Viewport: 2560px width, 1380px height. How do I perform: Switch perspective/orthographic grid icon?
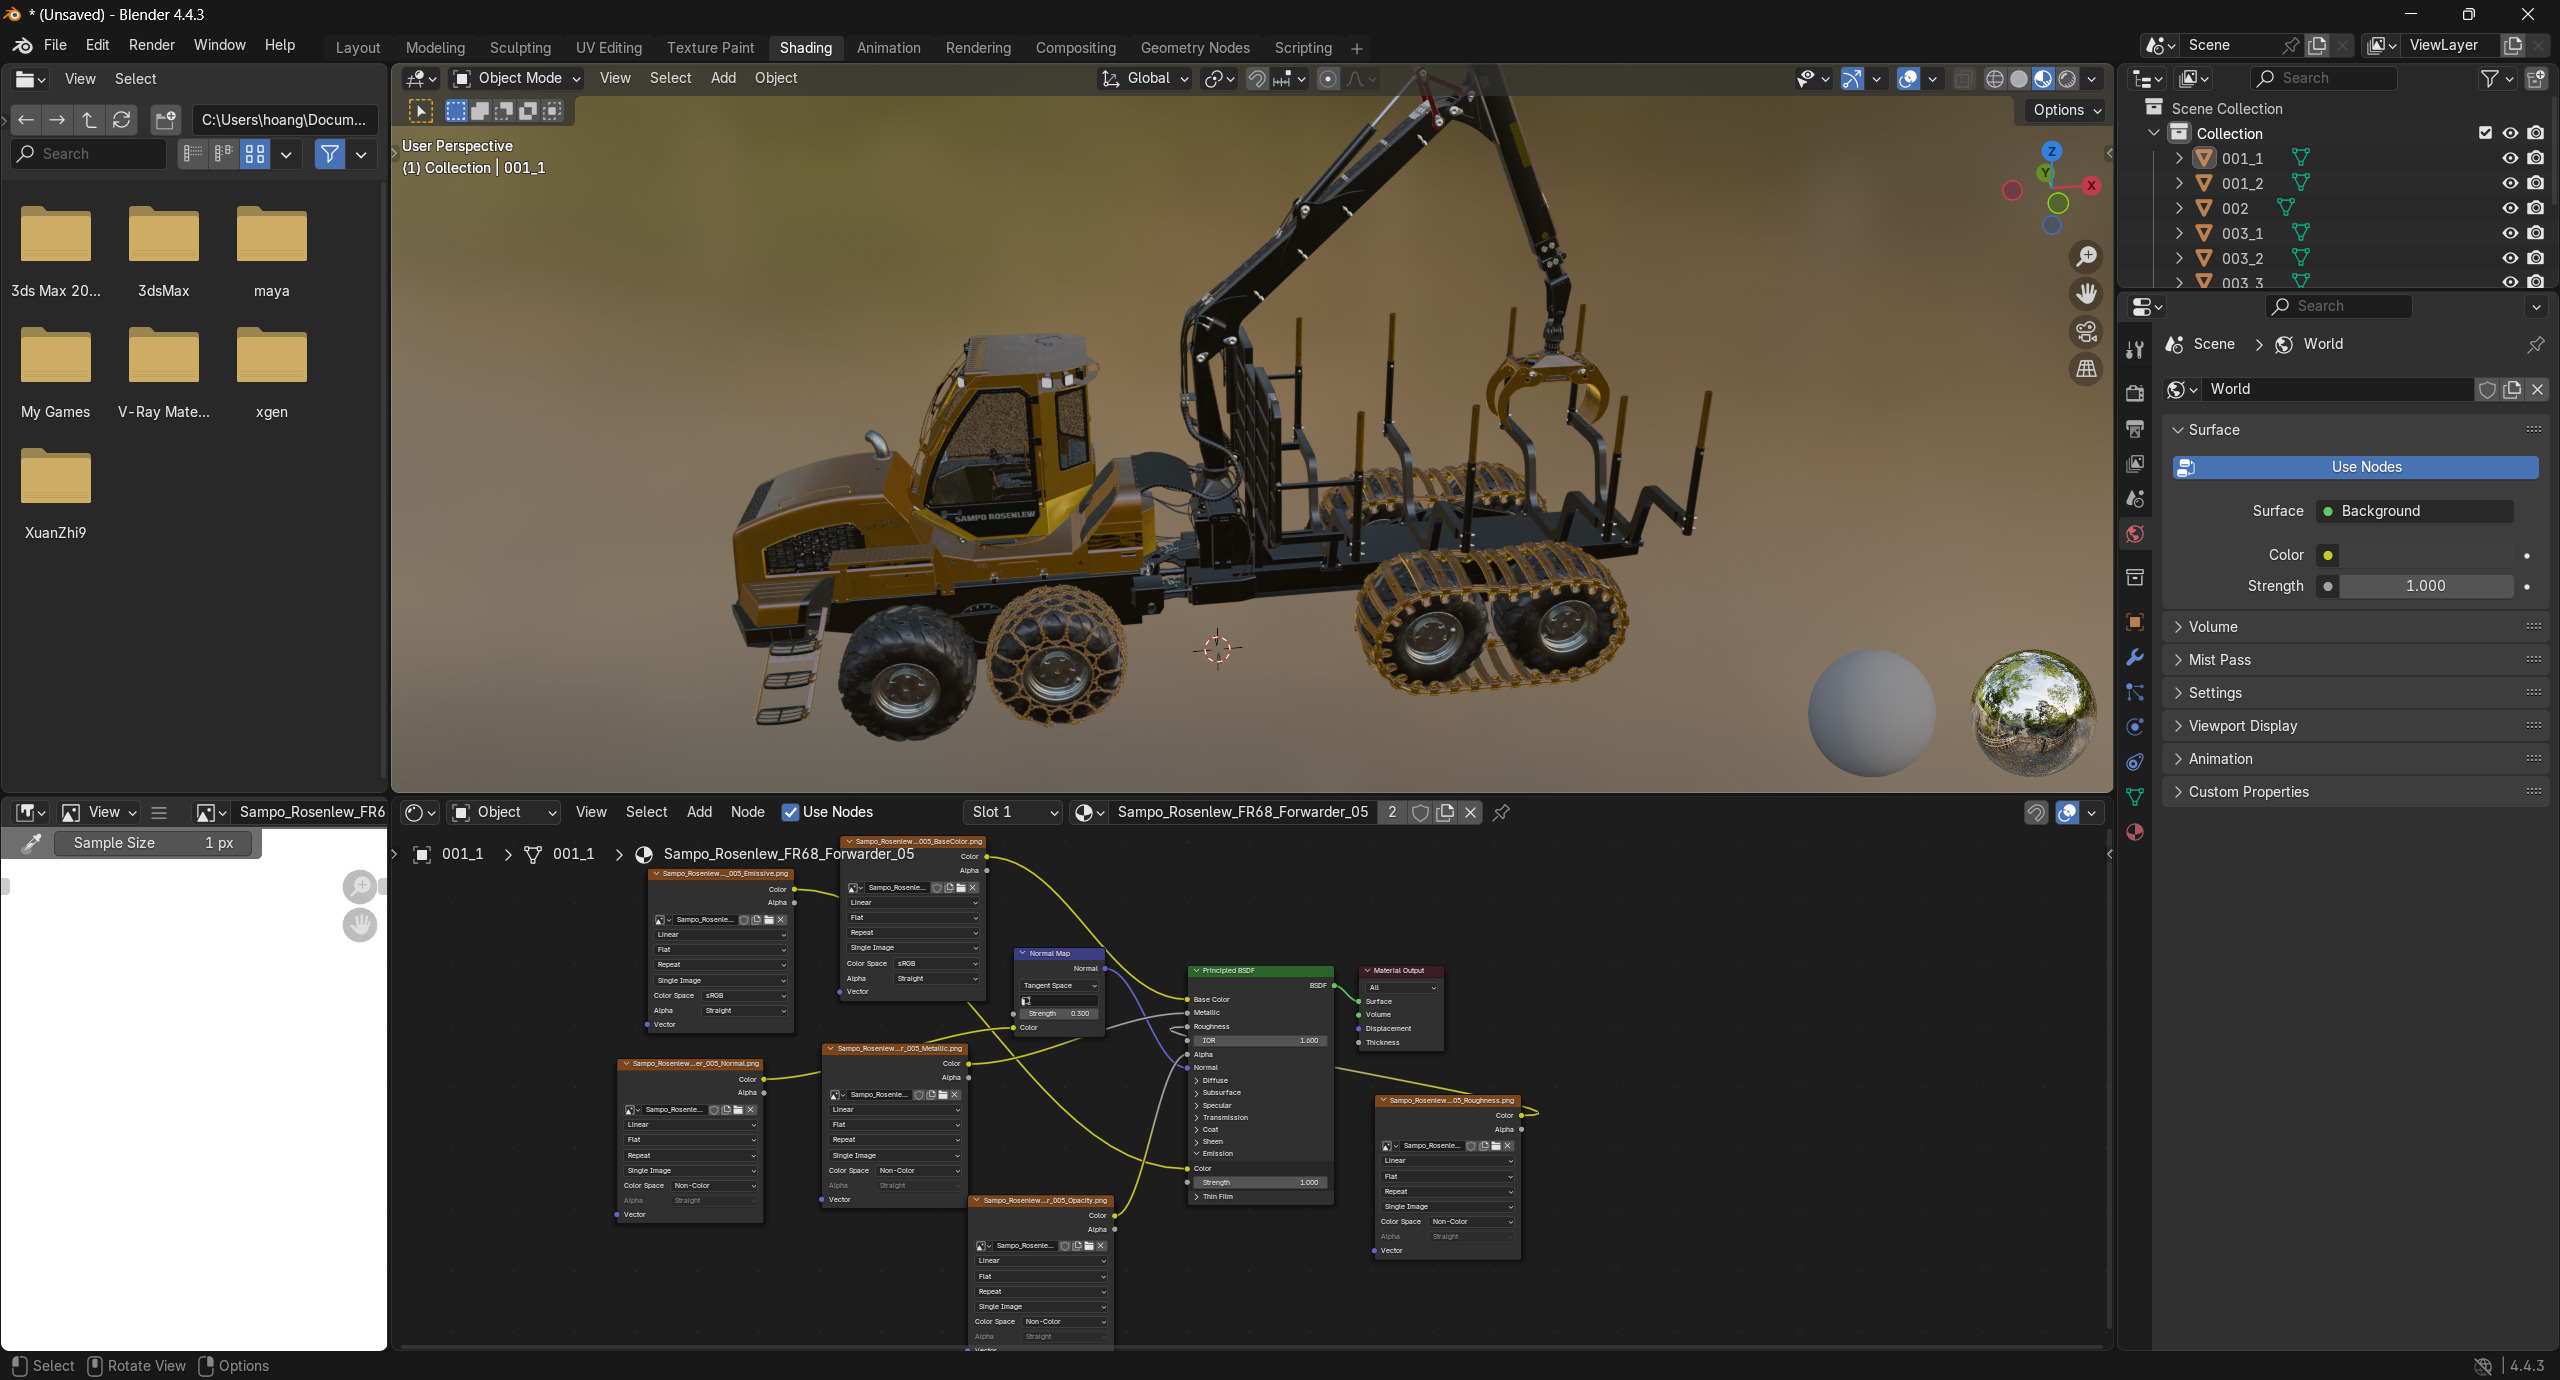click(x=2086, y=369)
